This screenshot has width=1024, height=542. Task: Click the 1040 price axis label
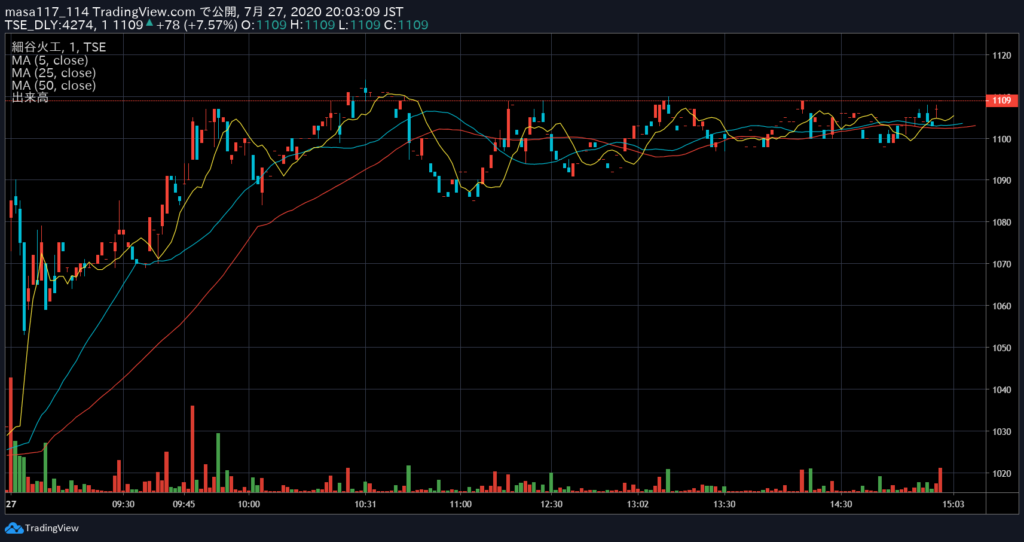click(x=1001, y=390)
